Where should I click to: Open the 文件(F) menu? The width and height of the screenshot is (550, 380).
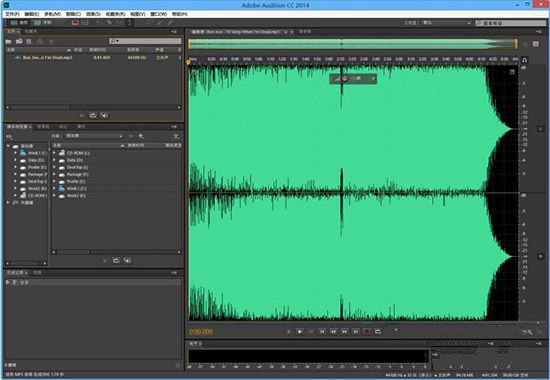(x=12, y=14)
